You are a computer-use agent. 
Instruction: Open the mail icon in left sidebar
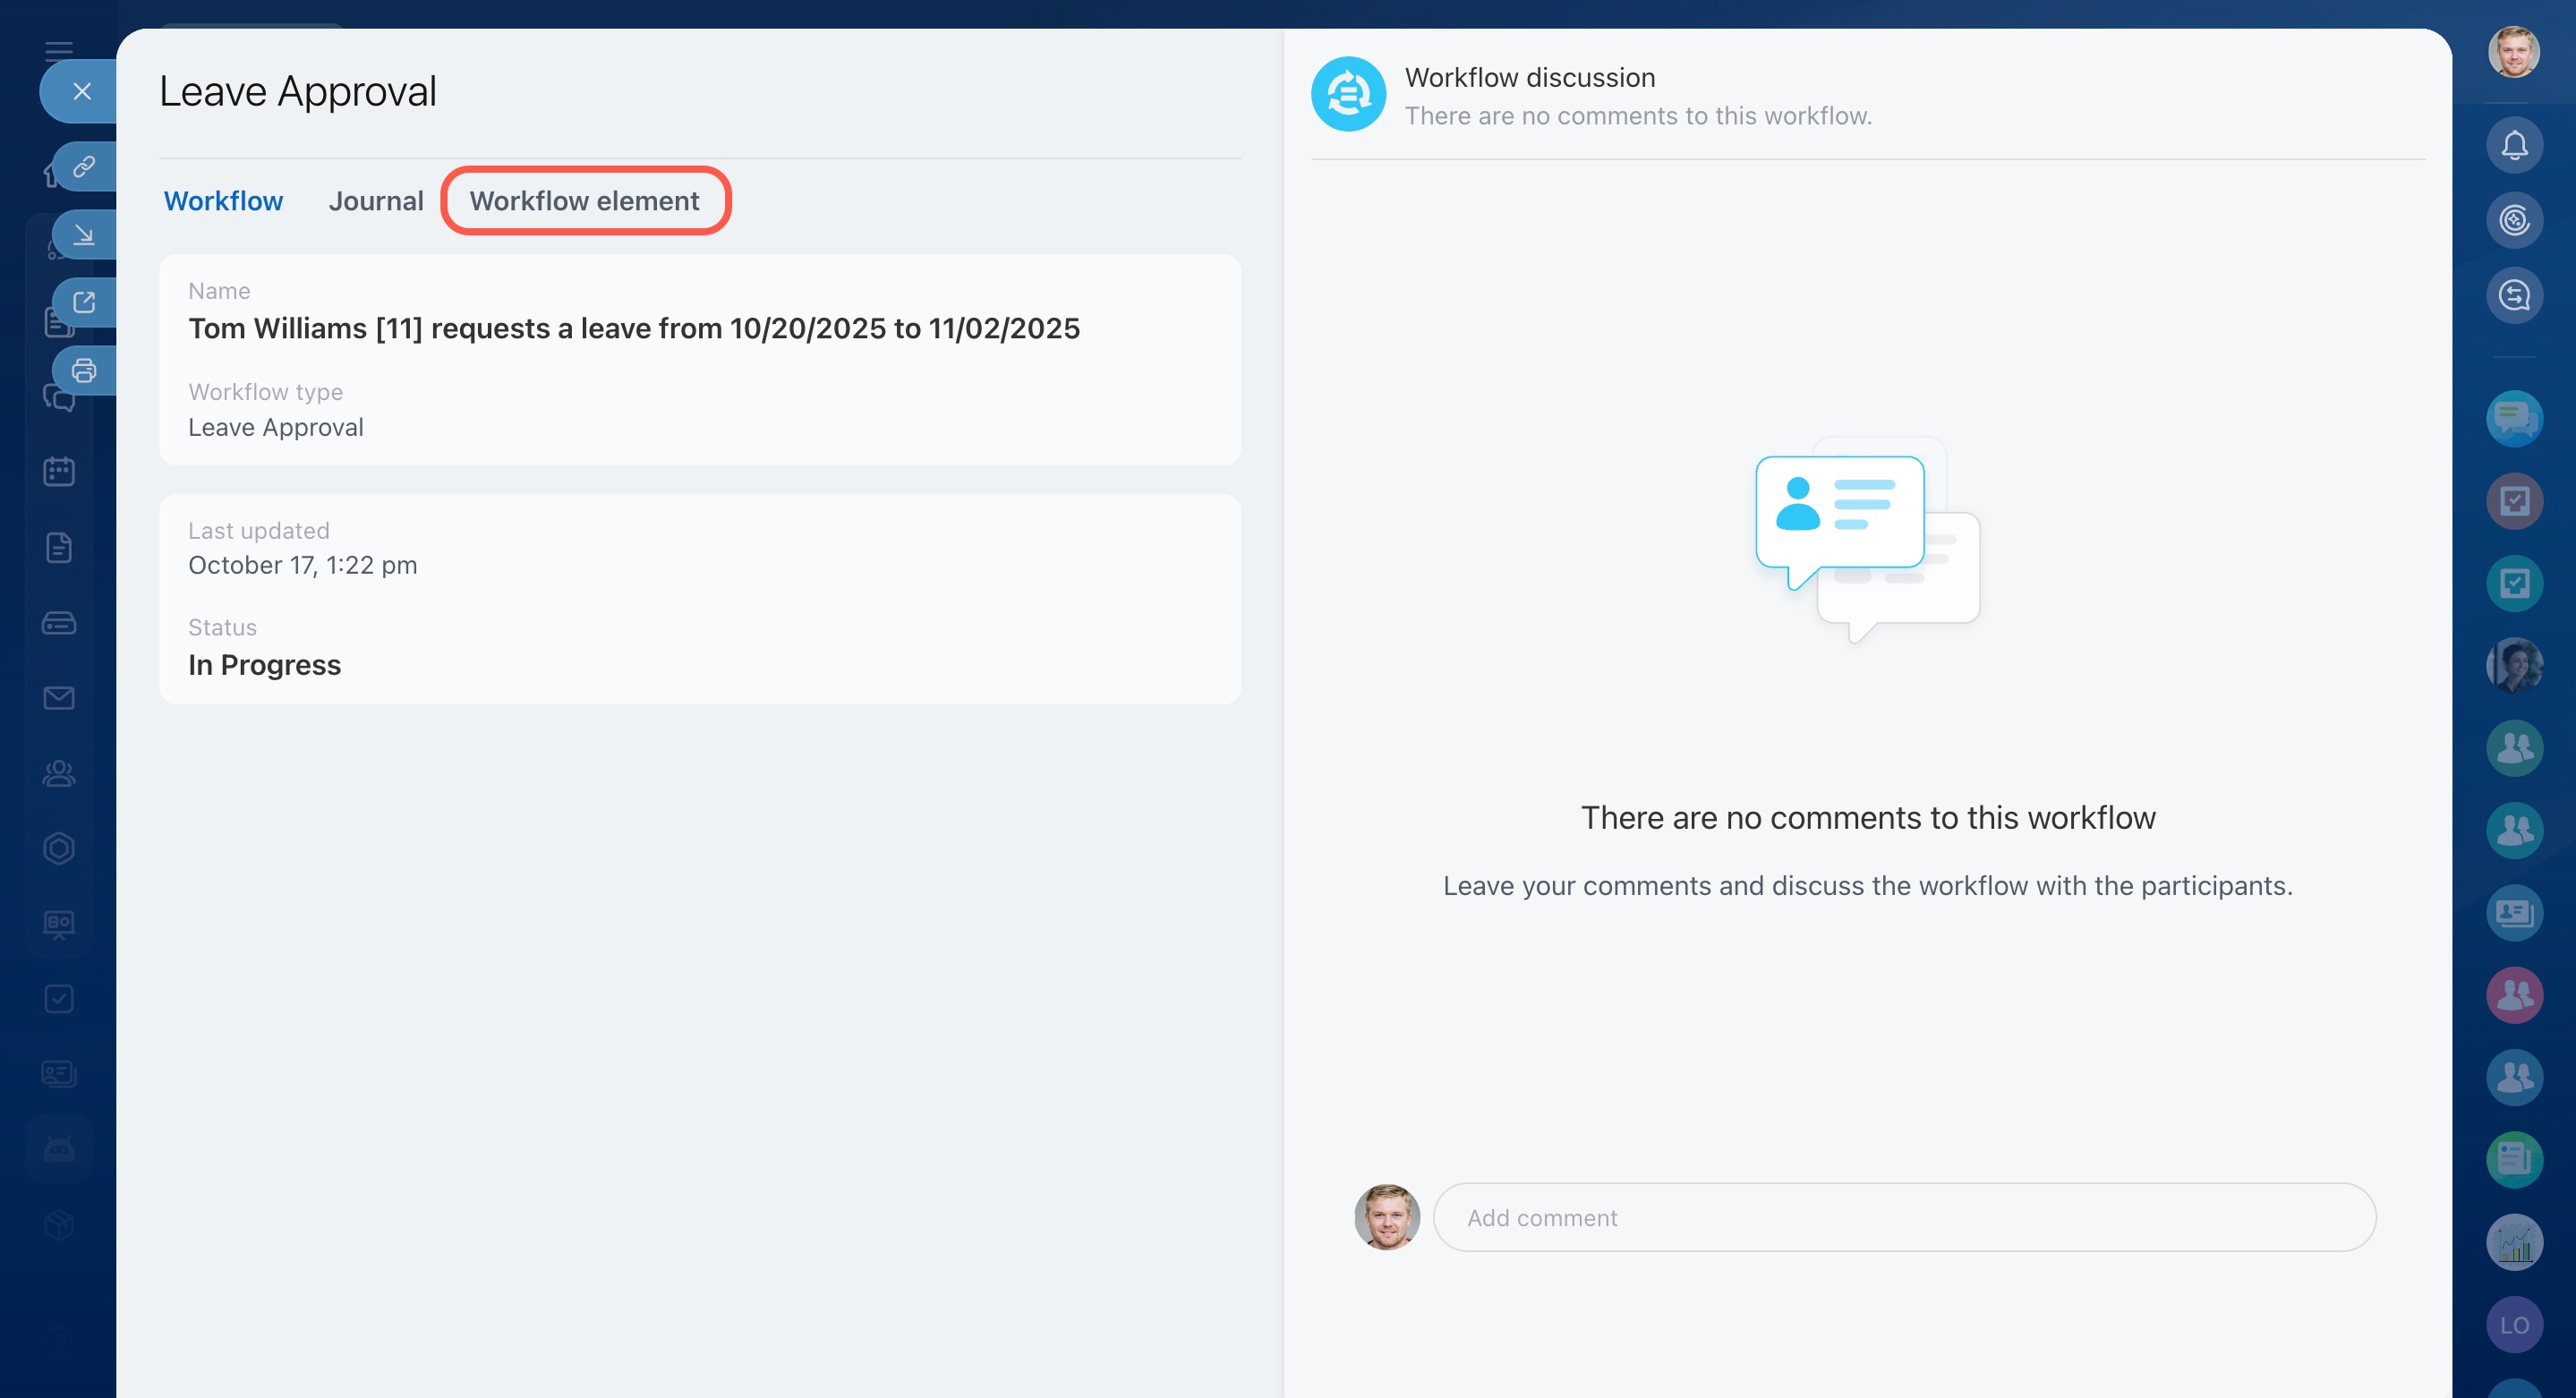(59, 698)
